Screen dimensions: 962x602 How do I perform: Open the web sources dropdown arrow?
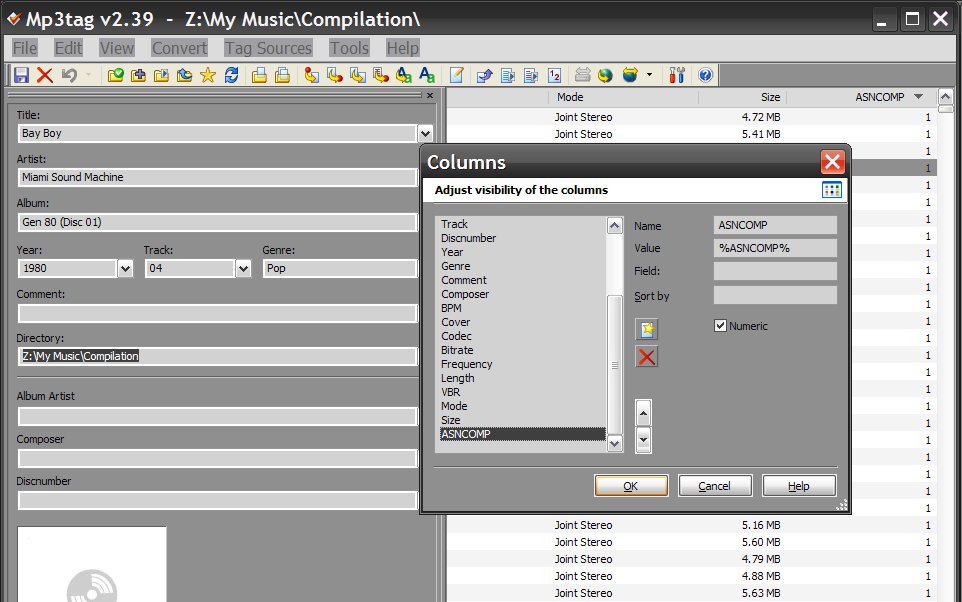(649, 75)
